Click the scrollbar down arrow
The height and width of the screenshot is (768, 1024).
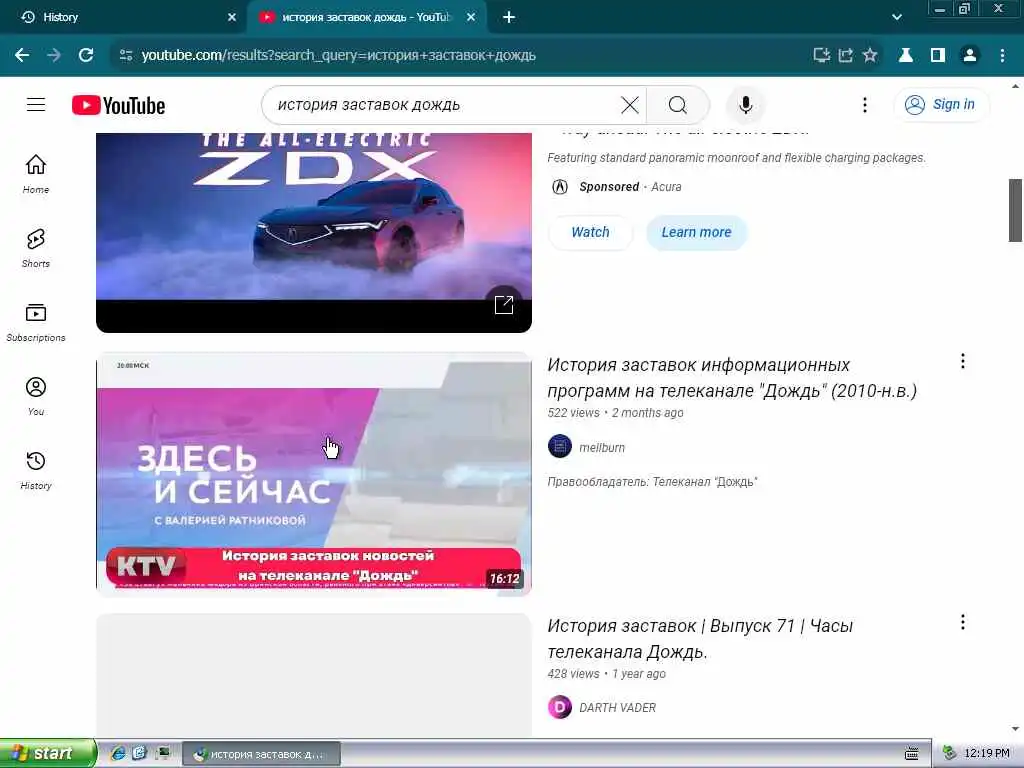1015,729
